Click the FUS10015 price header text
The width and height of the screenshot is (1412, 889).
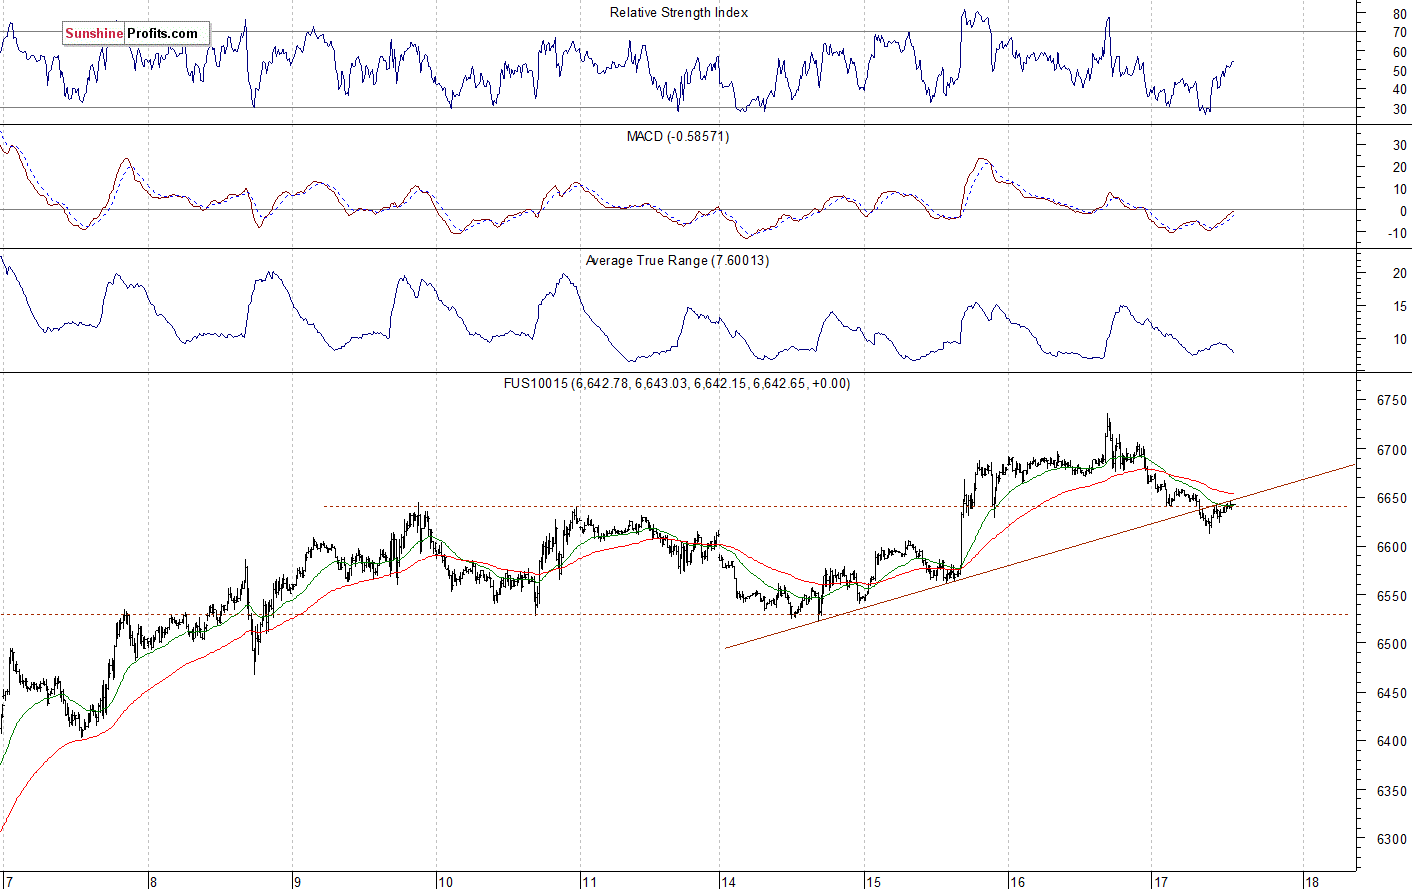677,383
